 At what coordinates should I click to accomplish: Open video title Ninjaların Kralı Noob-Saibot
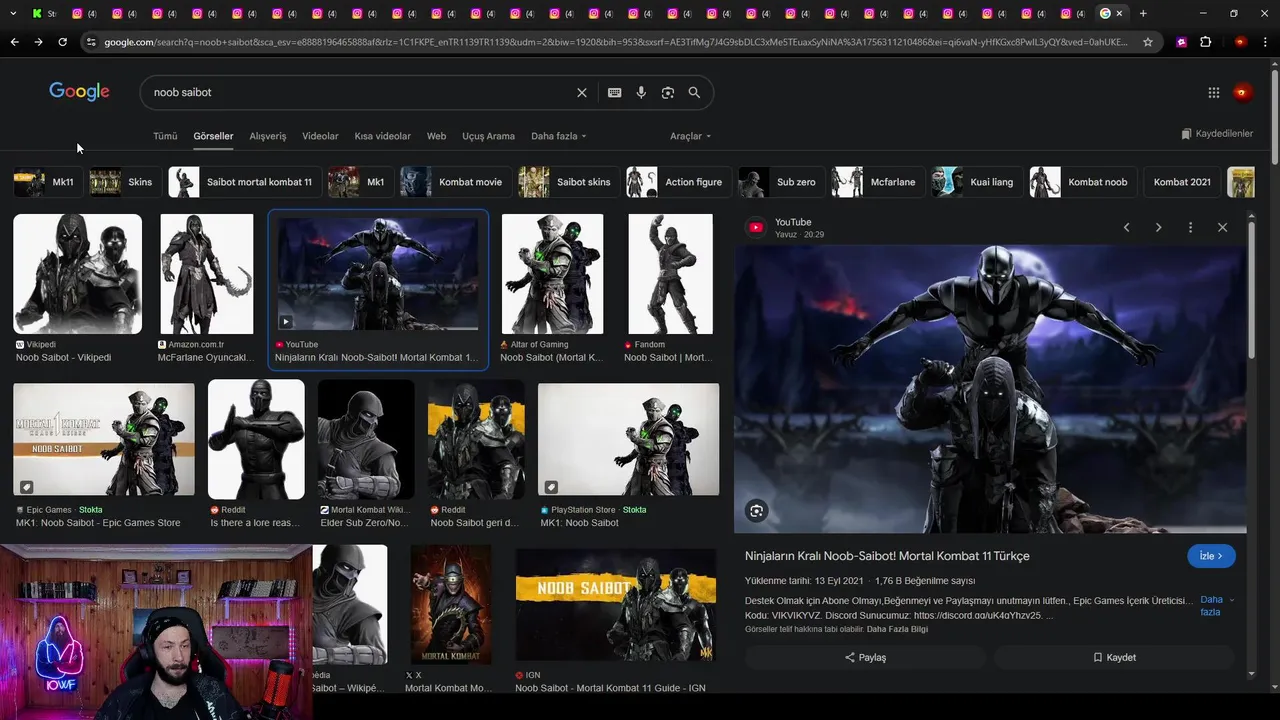(x=887, y=556)
